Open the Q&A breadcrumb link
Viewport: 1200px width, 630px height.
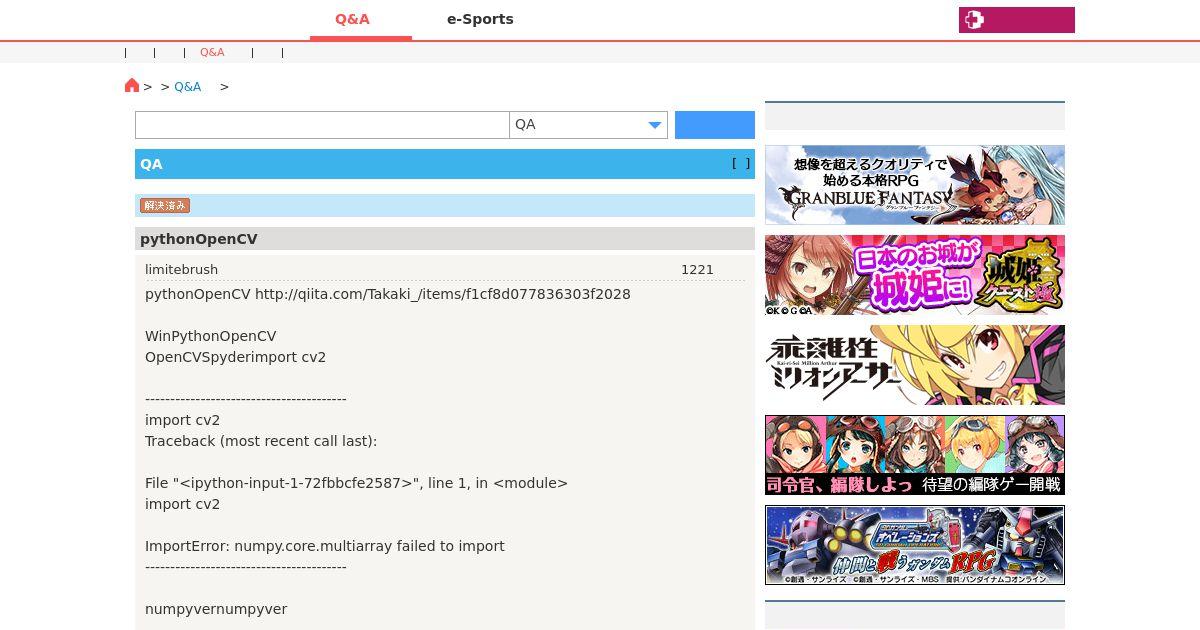[x=188, y=87]
